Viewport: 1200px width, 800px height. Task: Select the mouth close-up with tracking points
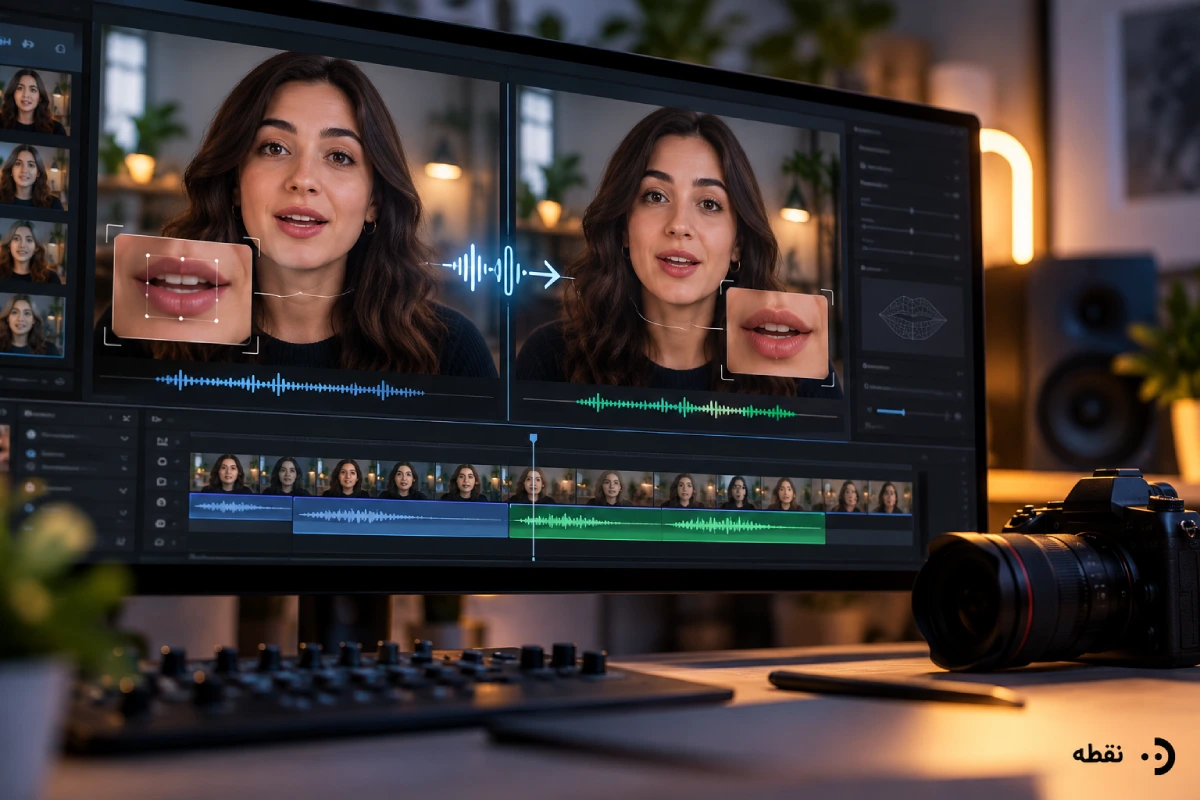[x=182, y=289]
